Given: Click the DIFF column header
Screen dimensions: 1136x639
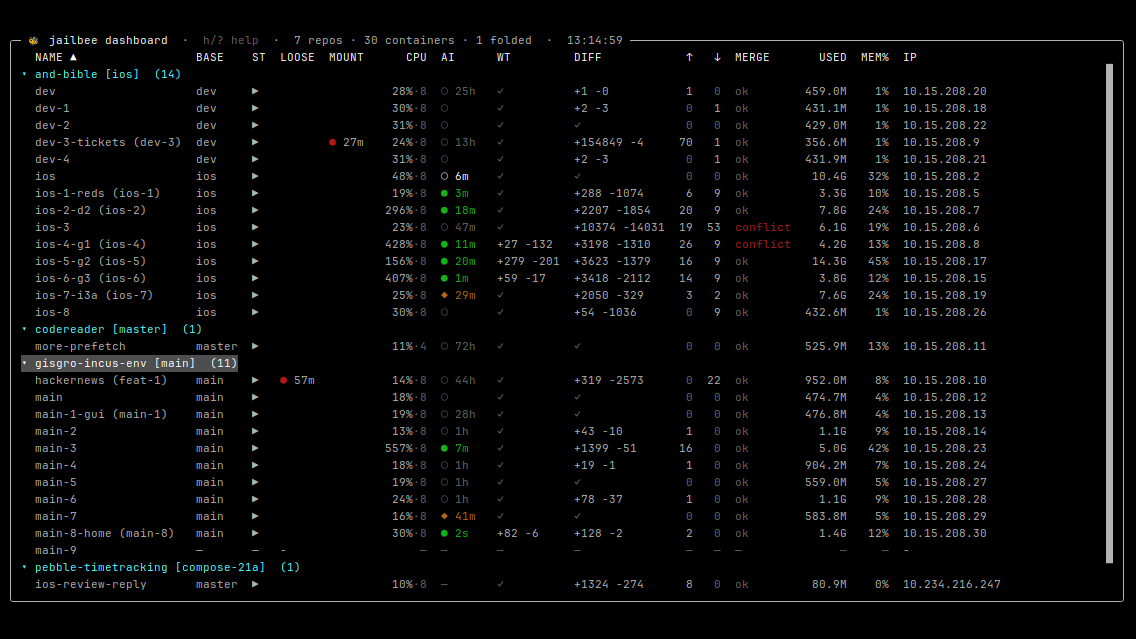Looking at the screenshot, I should [588, 57].
